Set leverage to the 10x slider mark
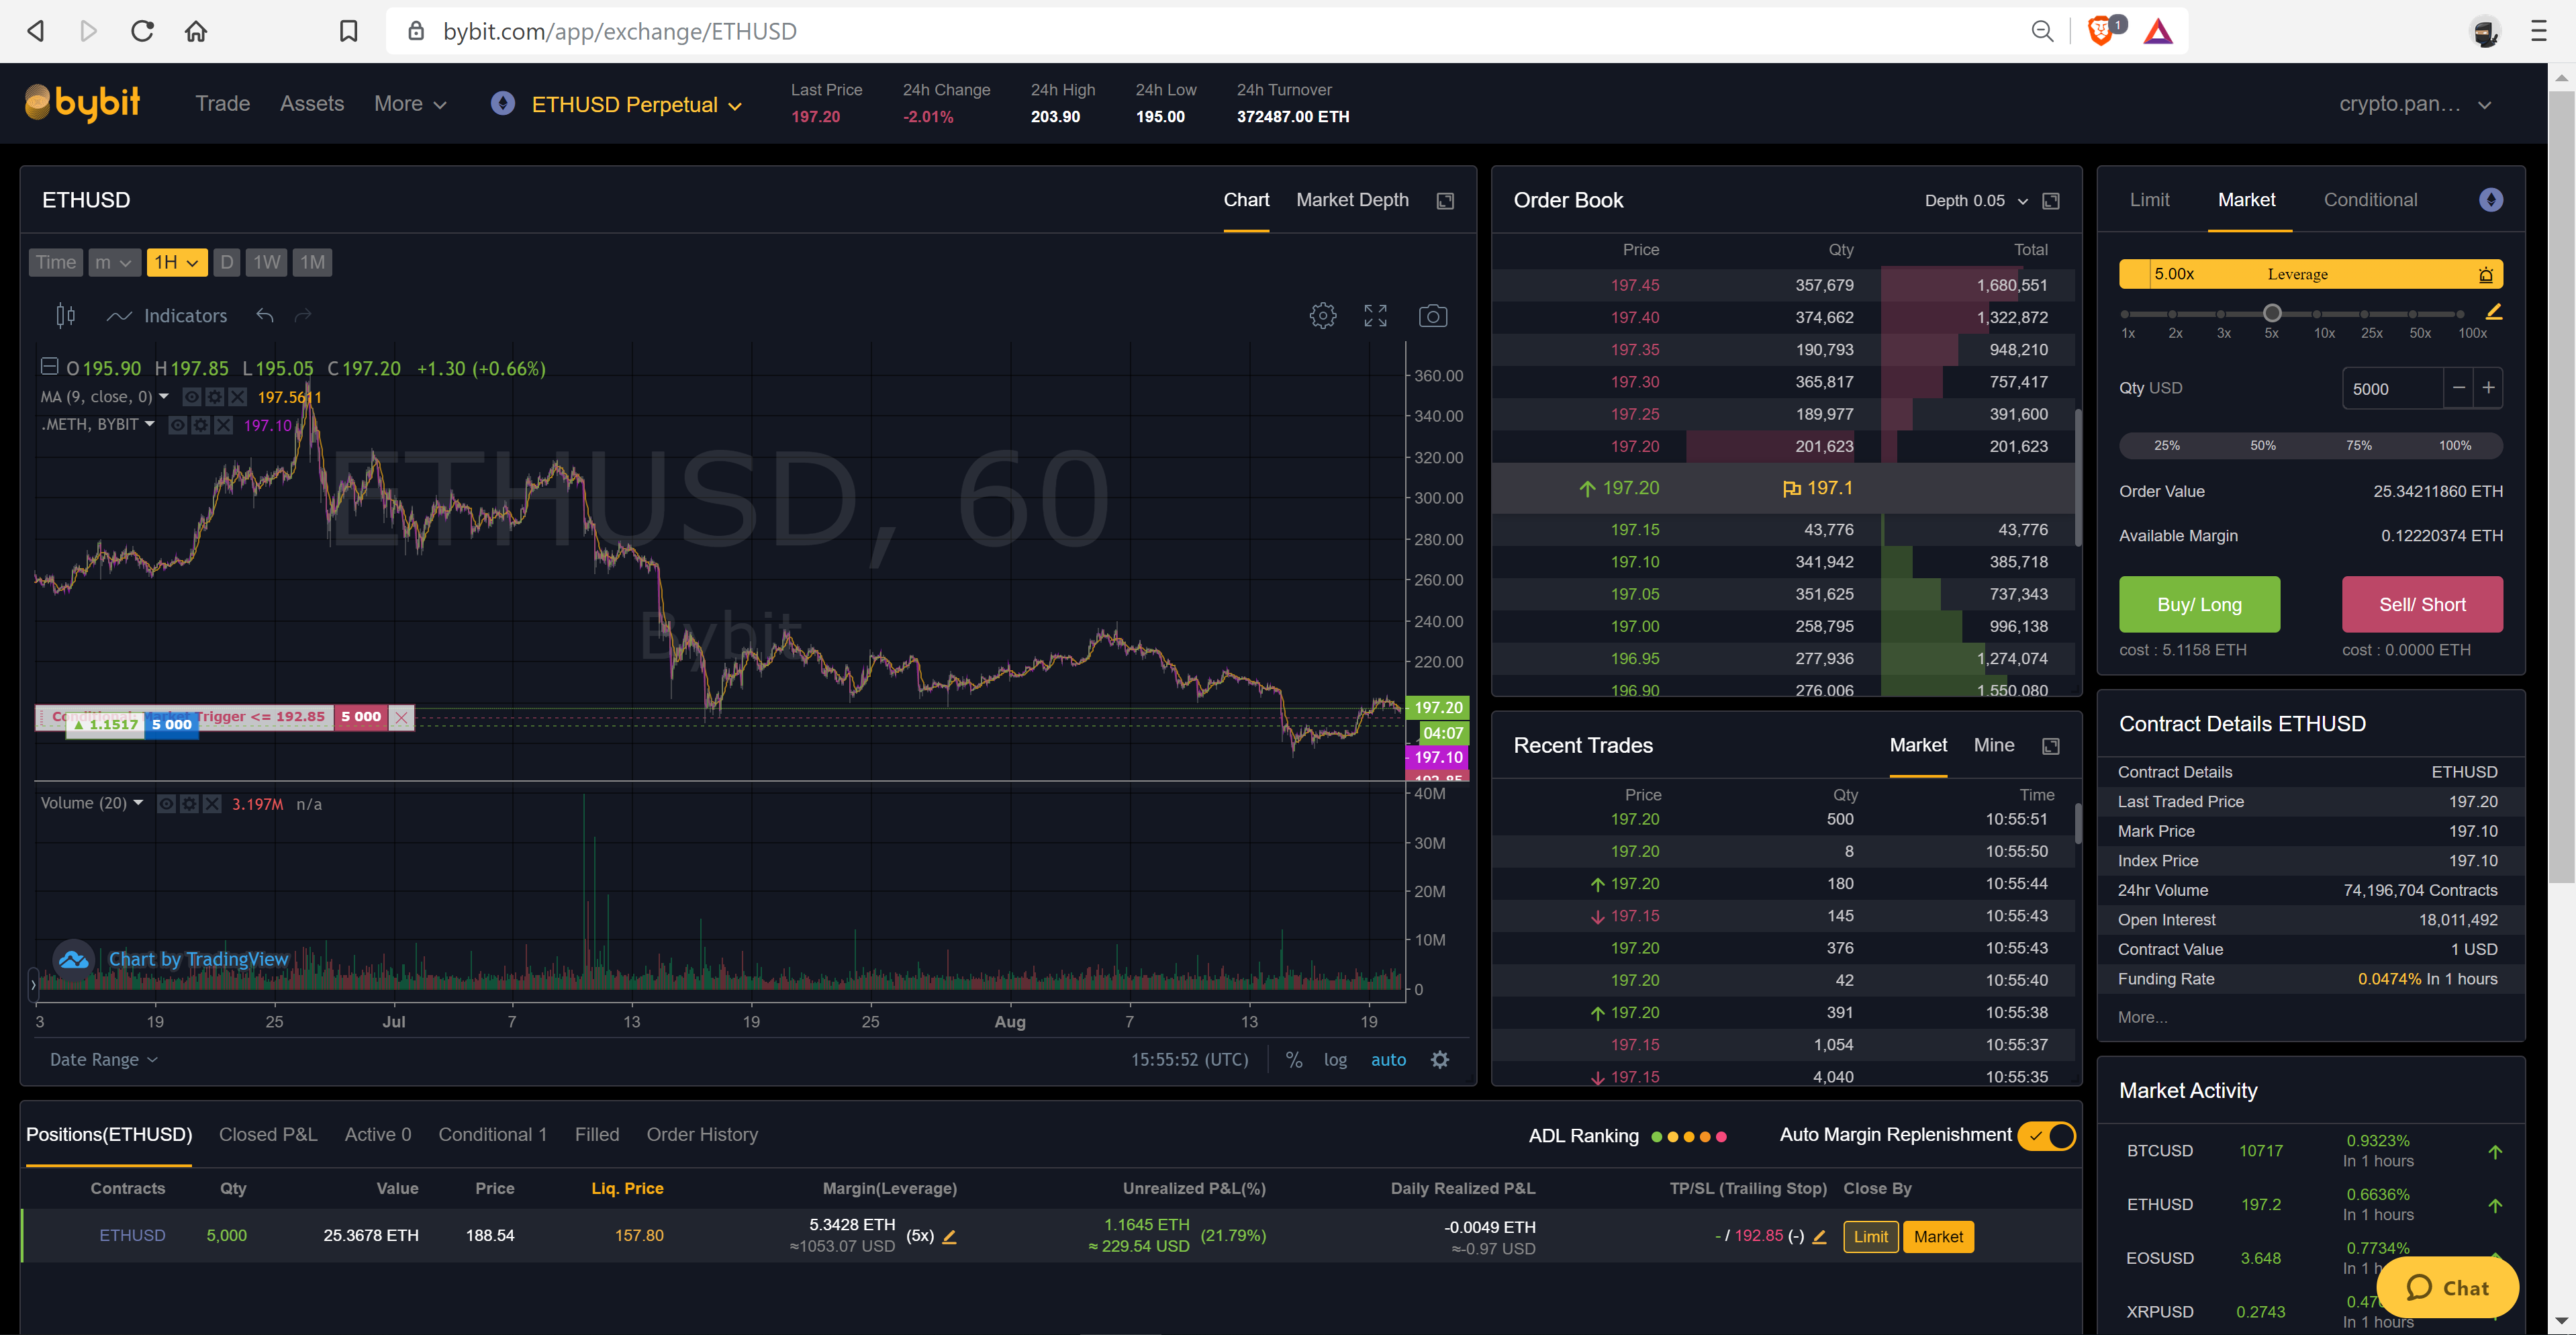2576x1335 pixels. coord(2317,314)
